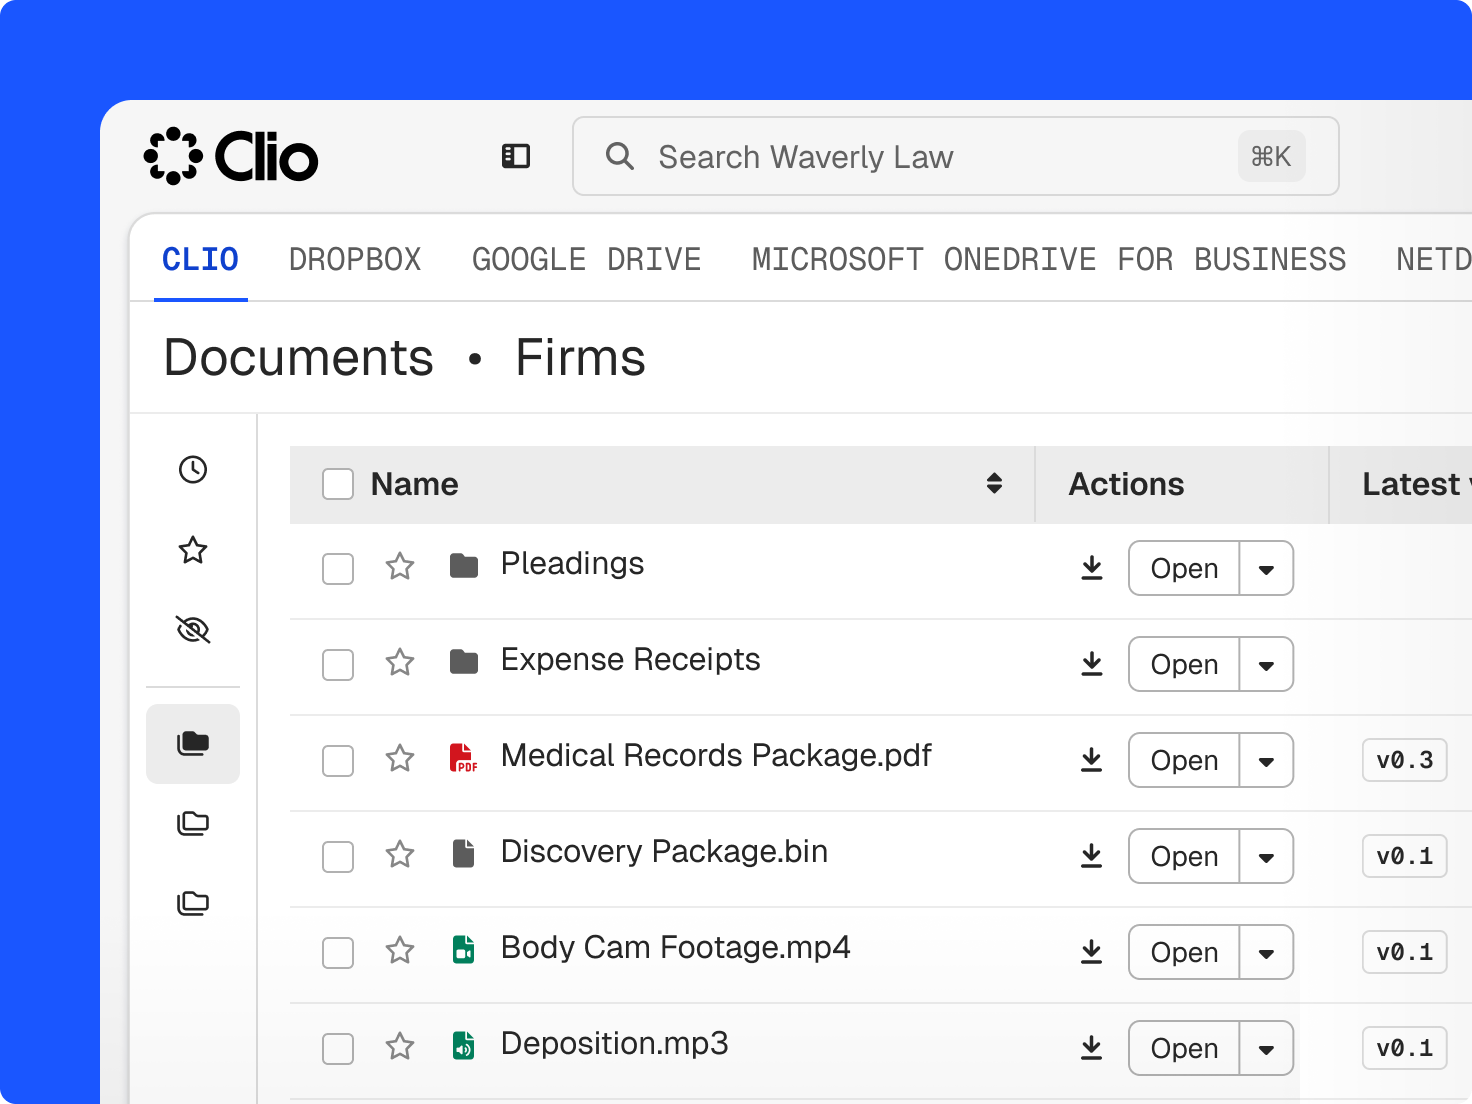Focus the Search Waverly Law field

[955, 156]
